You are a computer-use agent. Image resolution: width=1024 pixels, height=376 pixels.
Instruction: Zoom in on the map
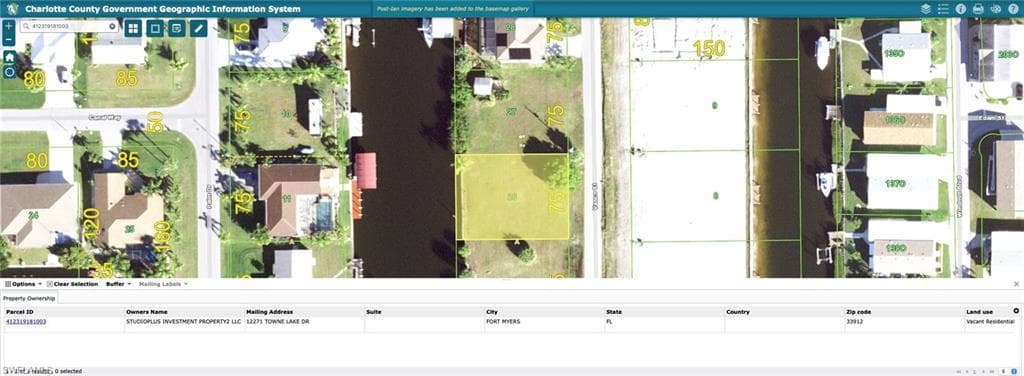pyautogui.click(x=9, y=26)
